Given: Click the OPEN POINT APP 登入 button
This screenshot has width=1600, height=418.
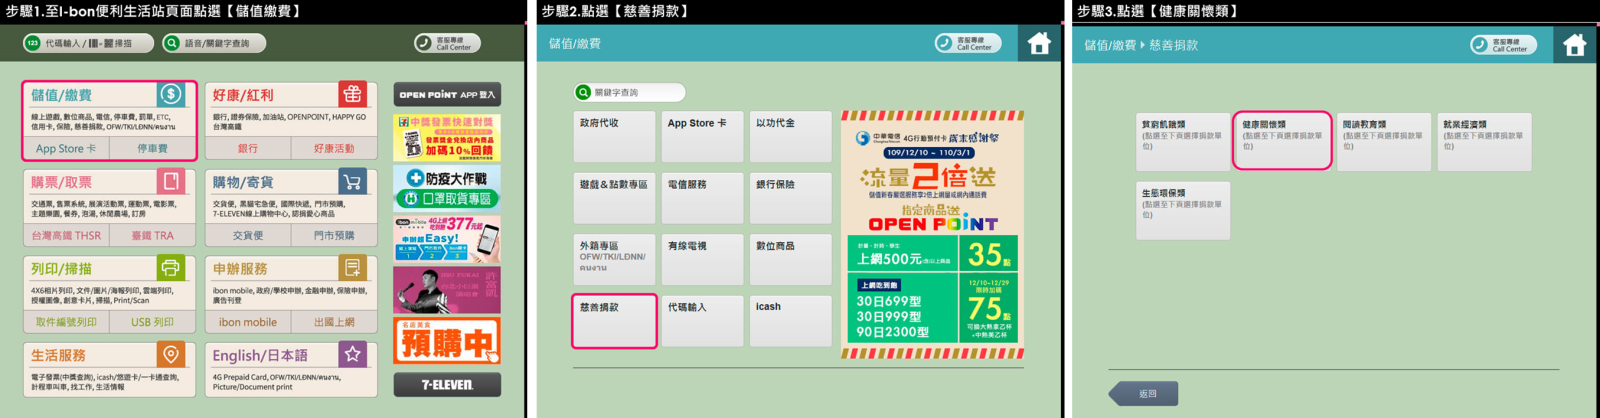Looking at the screenshot, I should (x=447, y=94).
